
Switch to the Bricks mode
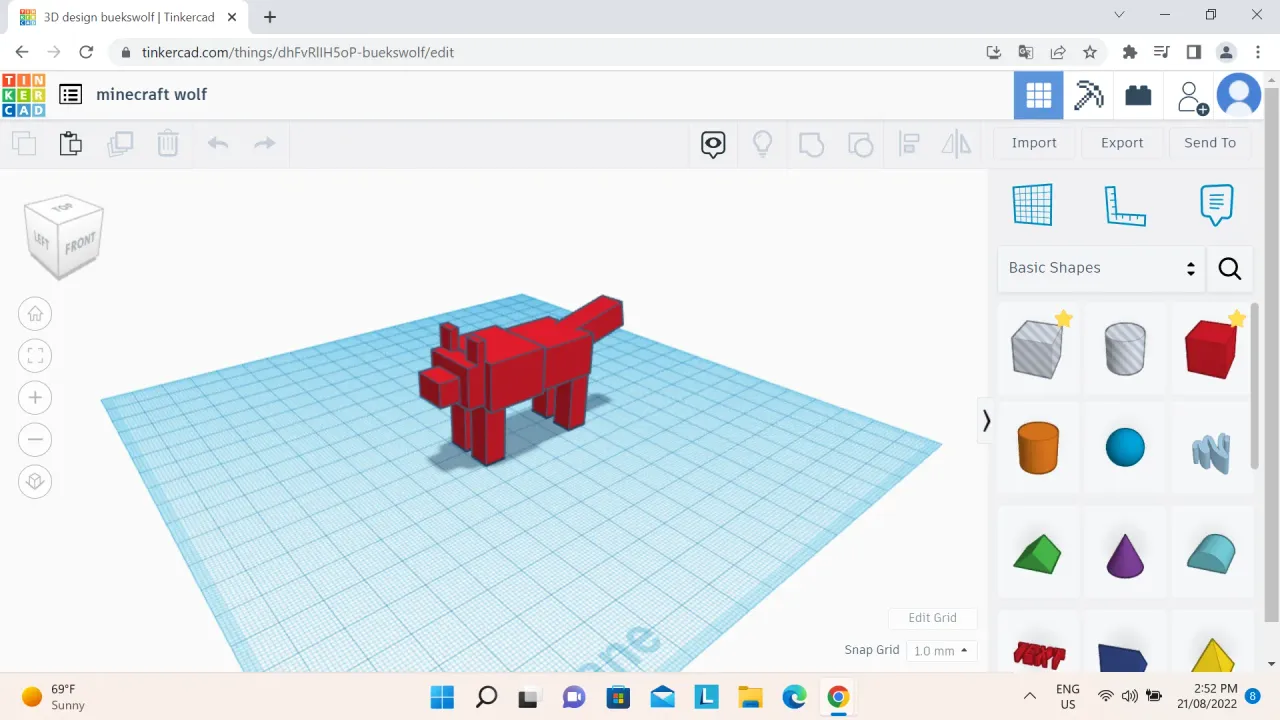(1138, 95)
